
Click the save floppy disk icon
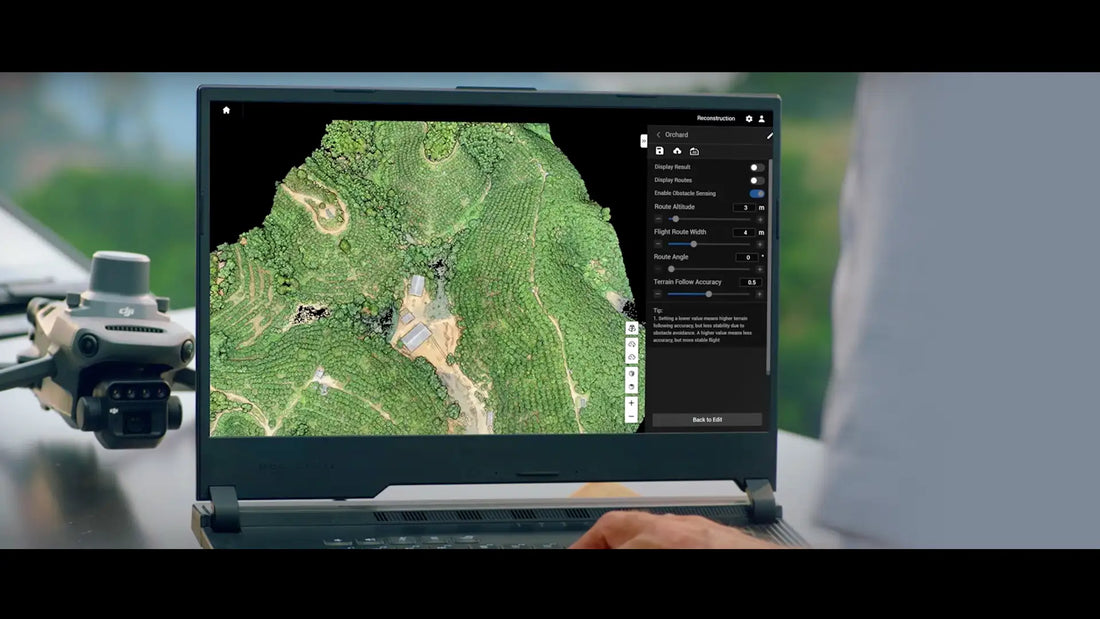tap(660, 151)
